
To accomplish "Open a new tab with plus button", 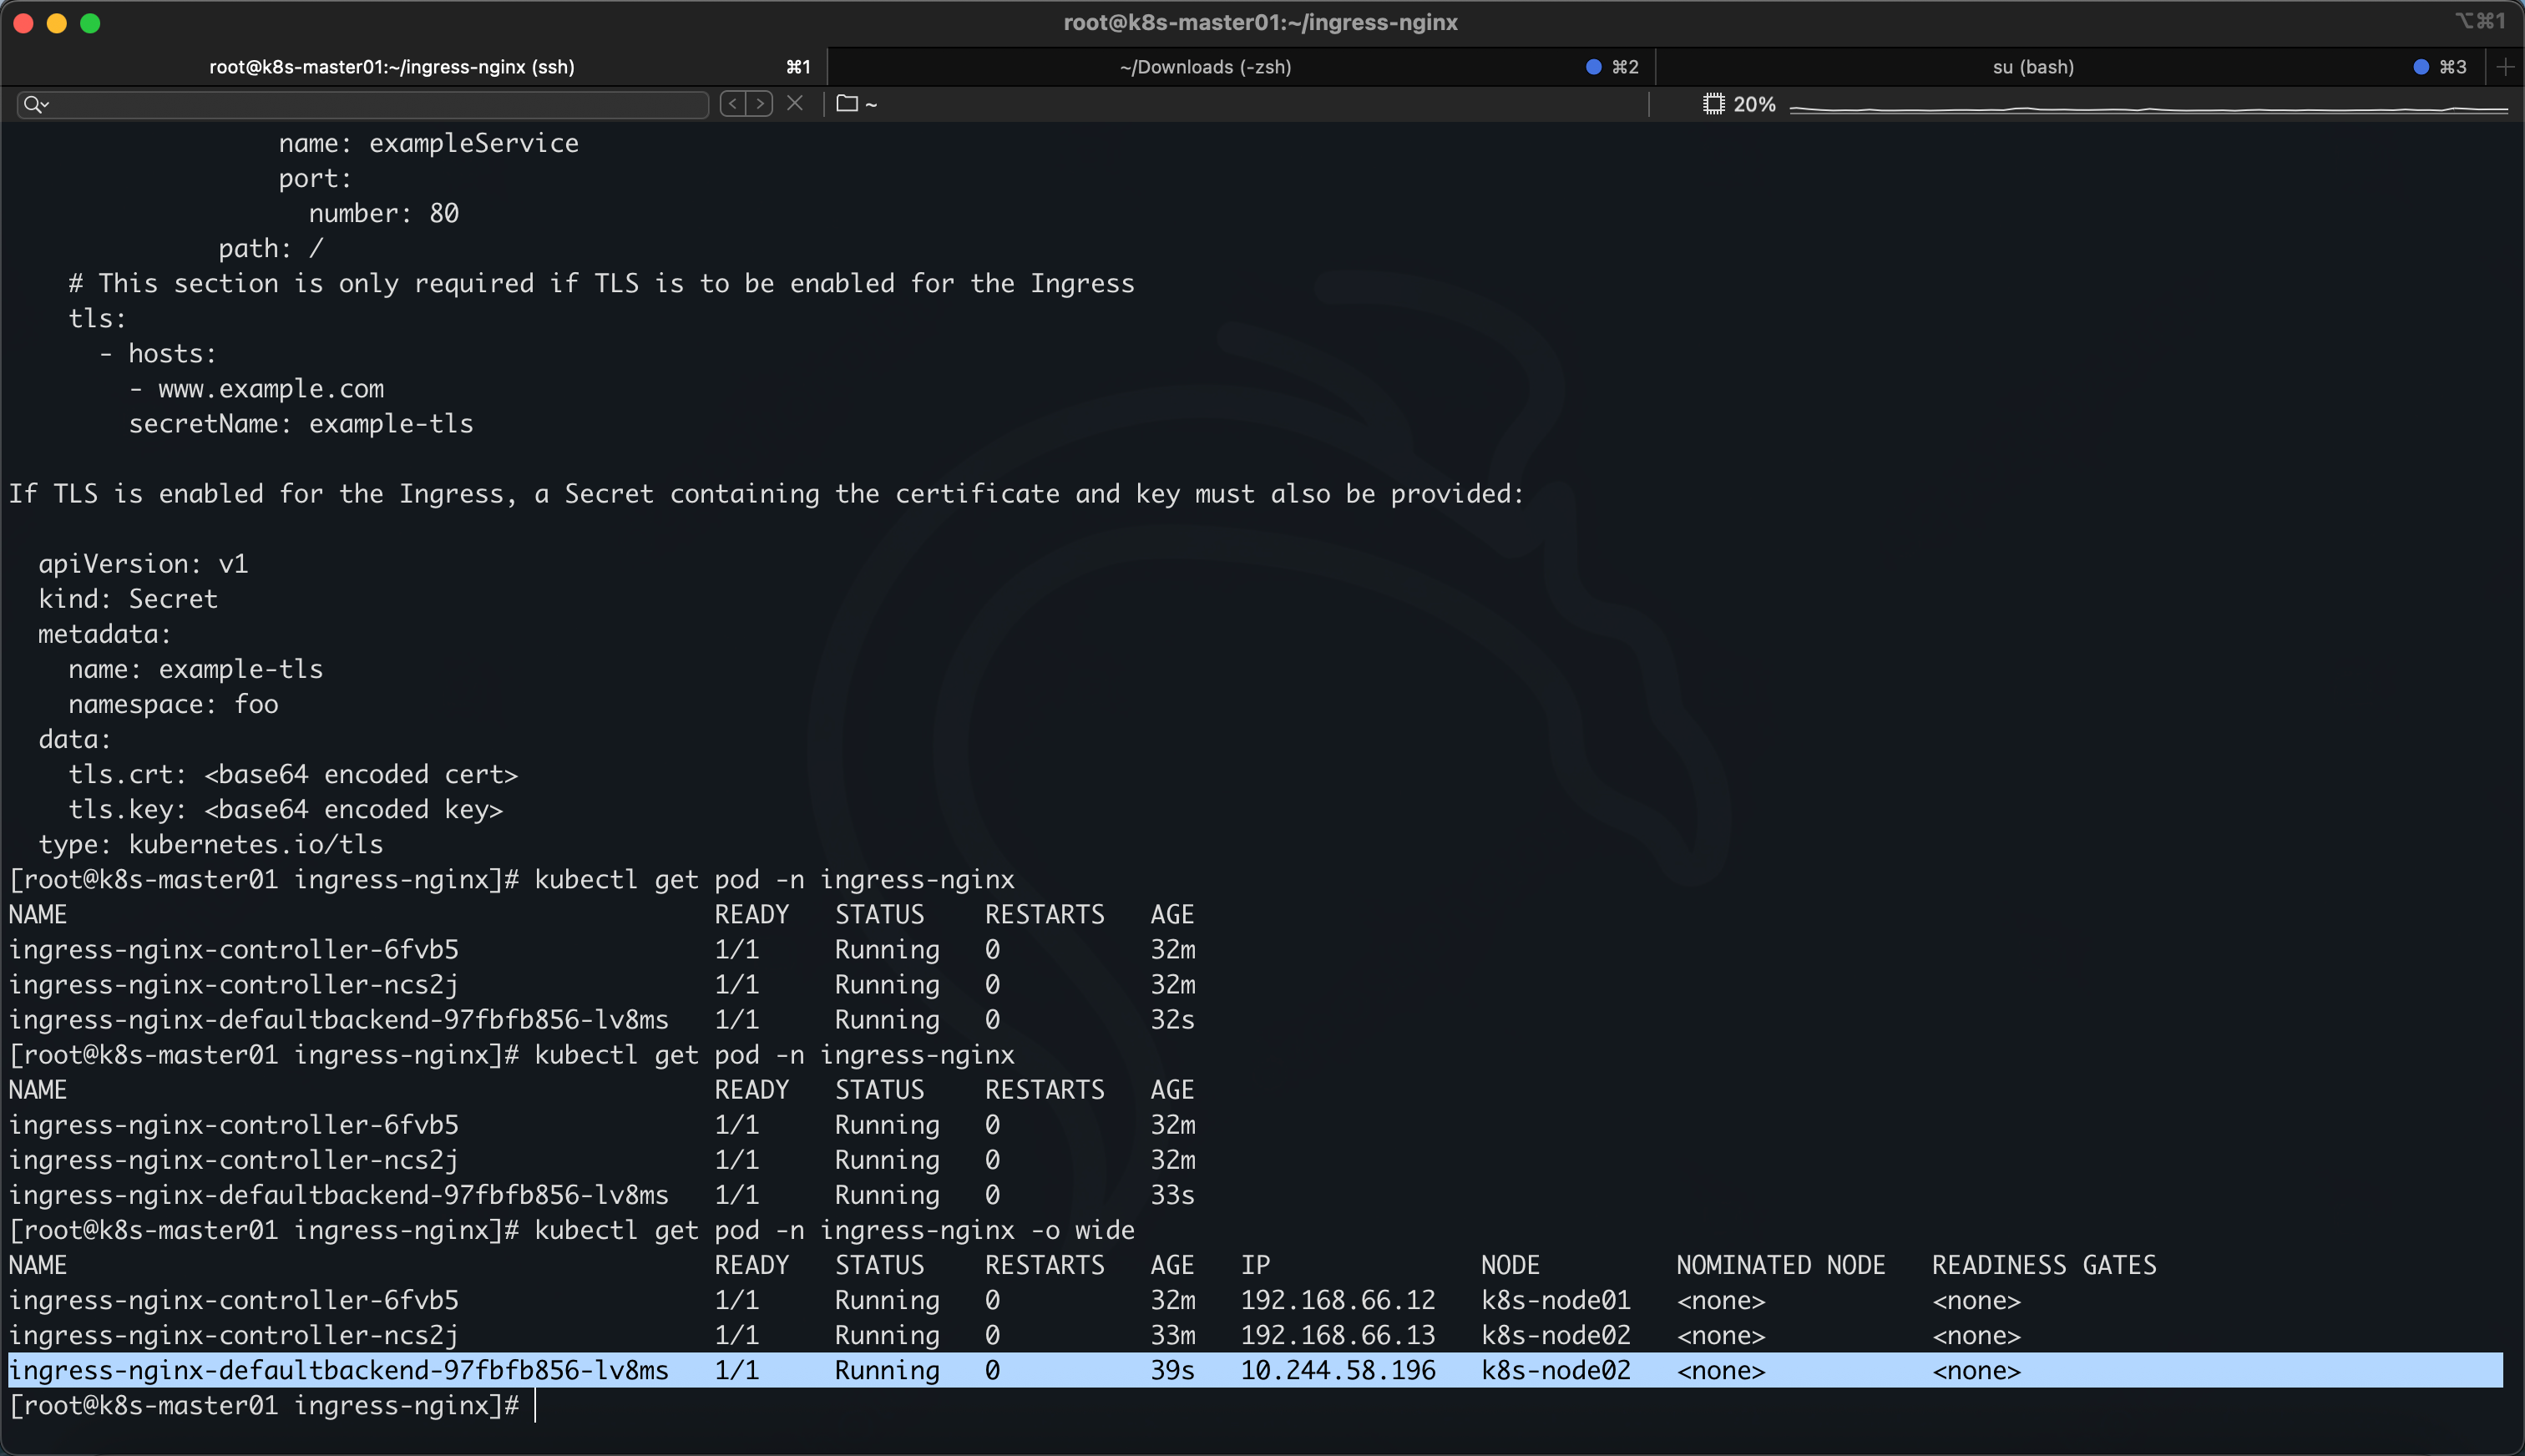I will pyautogui.click(x=2505, y=67).
